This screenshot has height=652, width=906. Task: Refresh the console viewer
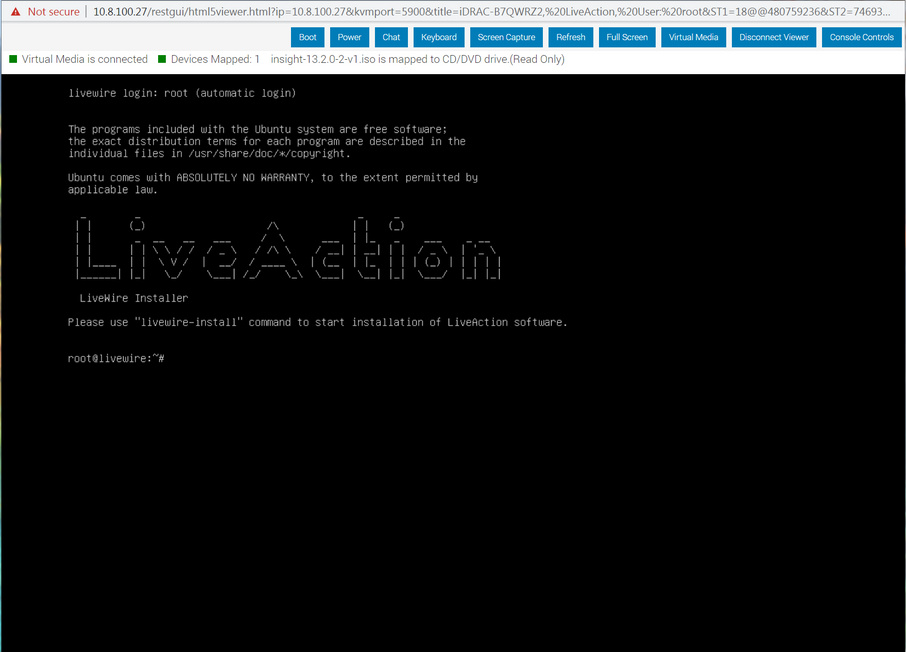[x=570, y=37]
